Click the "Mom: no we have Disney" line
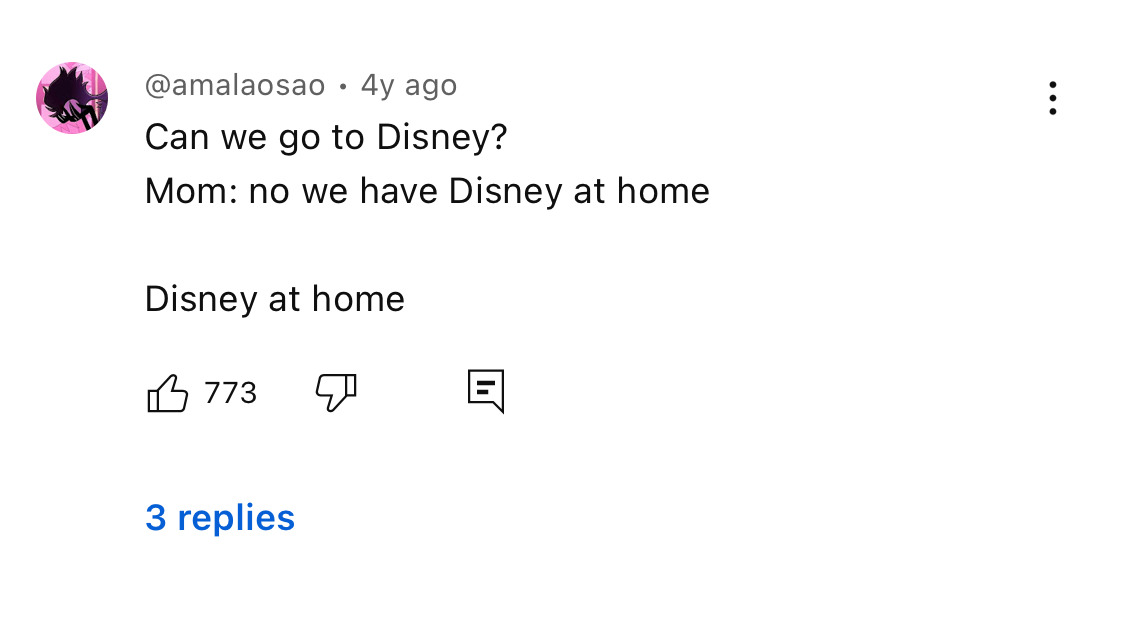Viewport: 1125px width, 620px height. (x=427, y=191)
